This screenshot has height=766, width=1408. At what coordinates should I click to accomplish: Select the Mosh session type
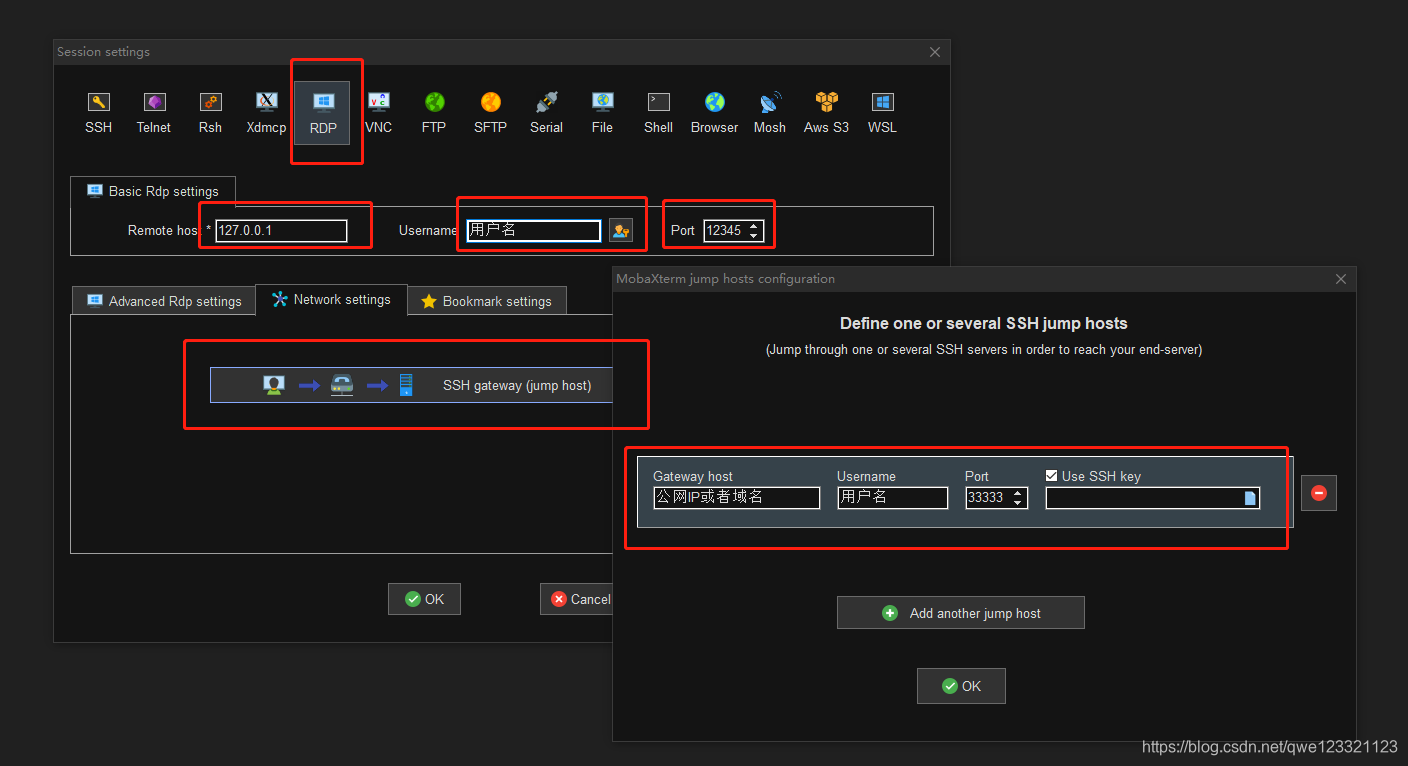[770, 113]
